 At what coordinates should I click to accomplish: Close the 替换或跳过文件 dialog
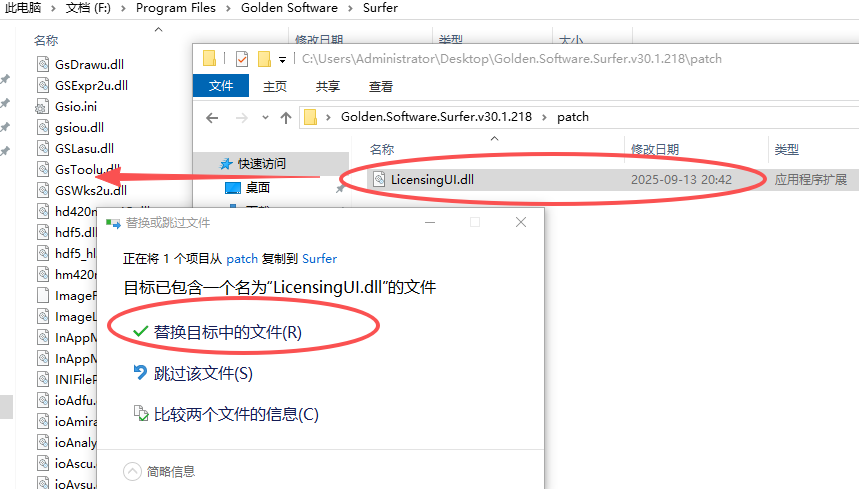pyautogui.click(x=521, y=222)
